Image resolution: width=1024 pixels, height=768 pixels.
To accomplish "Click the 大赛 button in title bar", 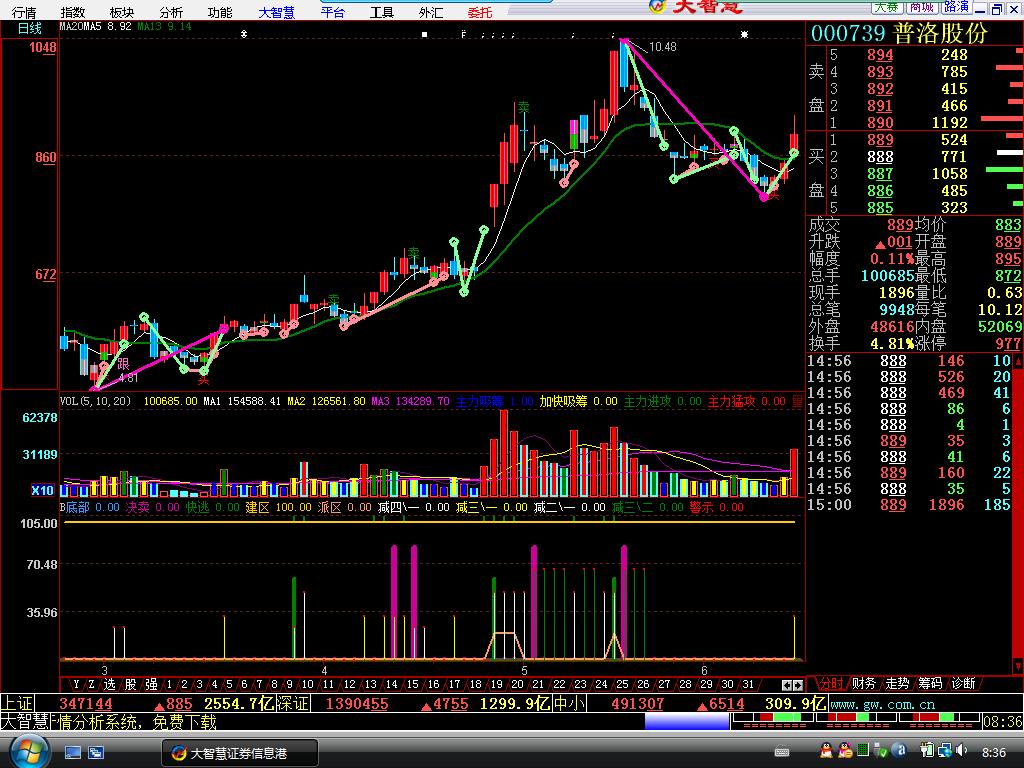I will [887, 7].
